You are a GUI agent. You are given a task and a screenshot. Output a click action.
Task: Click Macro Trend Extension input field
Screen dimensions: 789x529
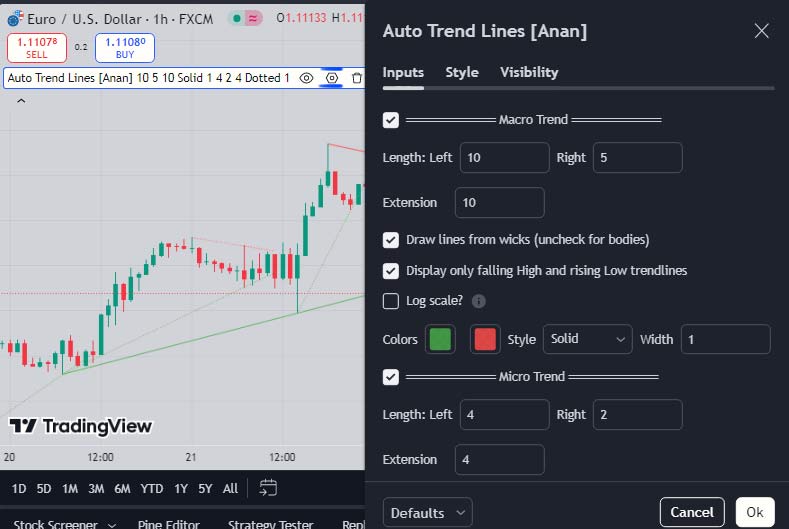(500, 202)
